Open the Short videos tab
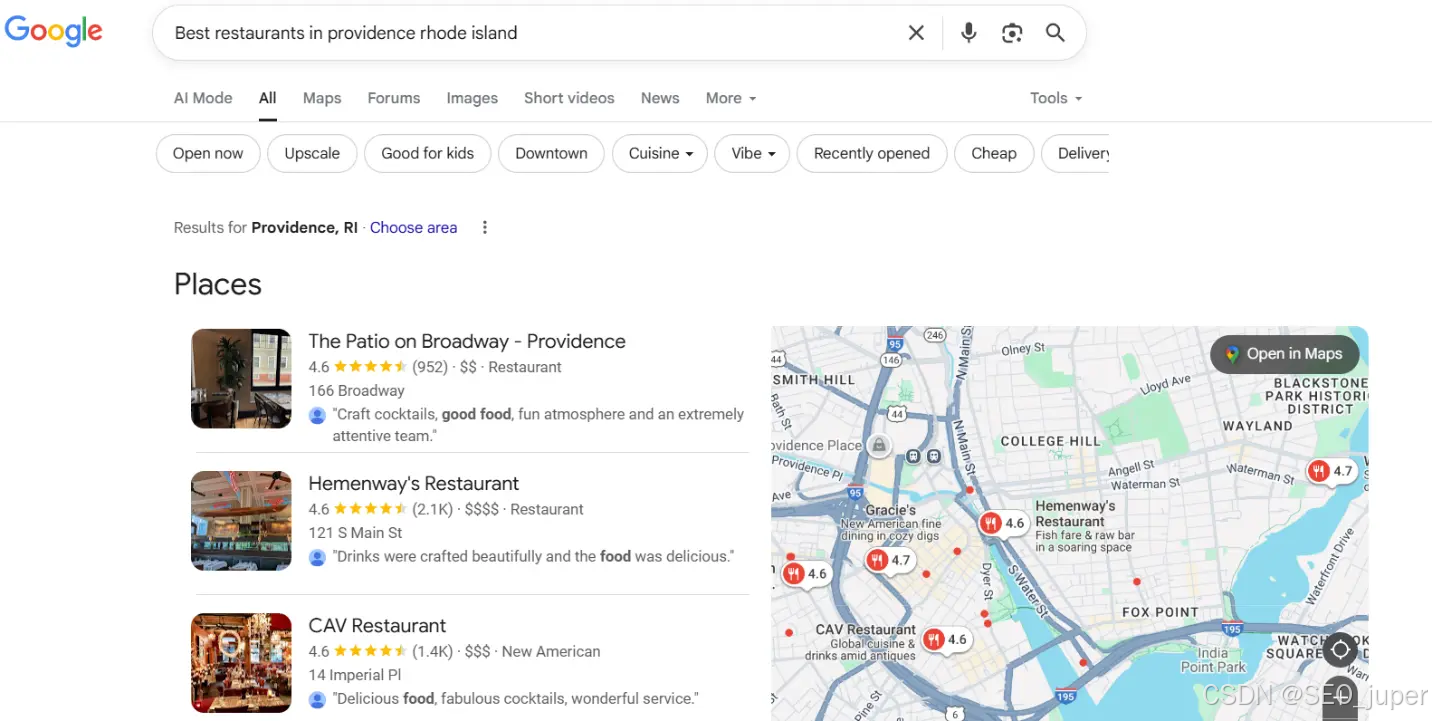Viewport: 1432px width, 721px height. (569, 98)
